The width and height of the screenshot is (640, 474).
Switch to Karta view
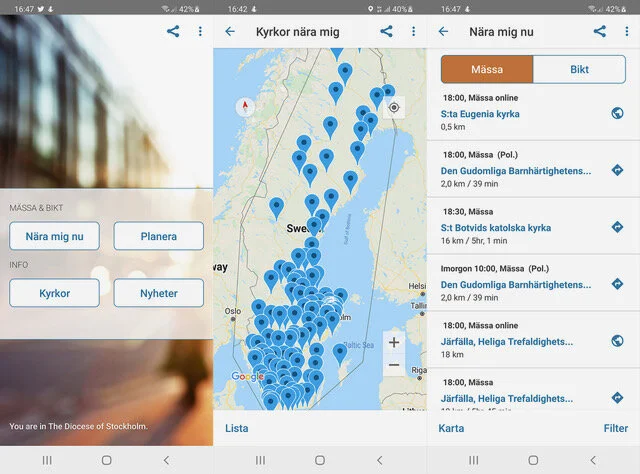coord(451,428)
